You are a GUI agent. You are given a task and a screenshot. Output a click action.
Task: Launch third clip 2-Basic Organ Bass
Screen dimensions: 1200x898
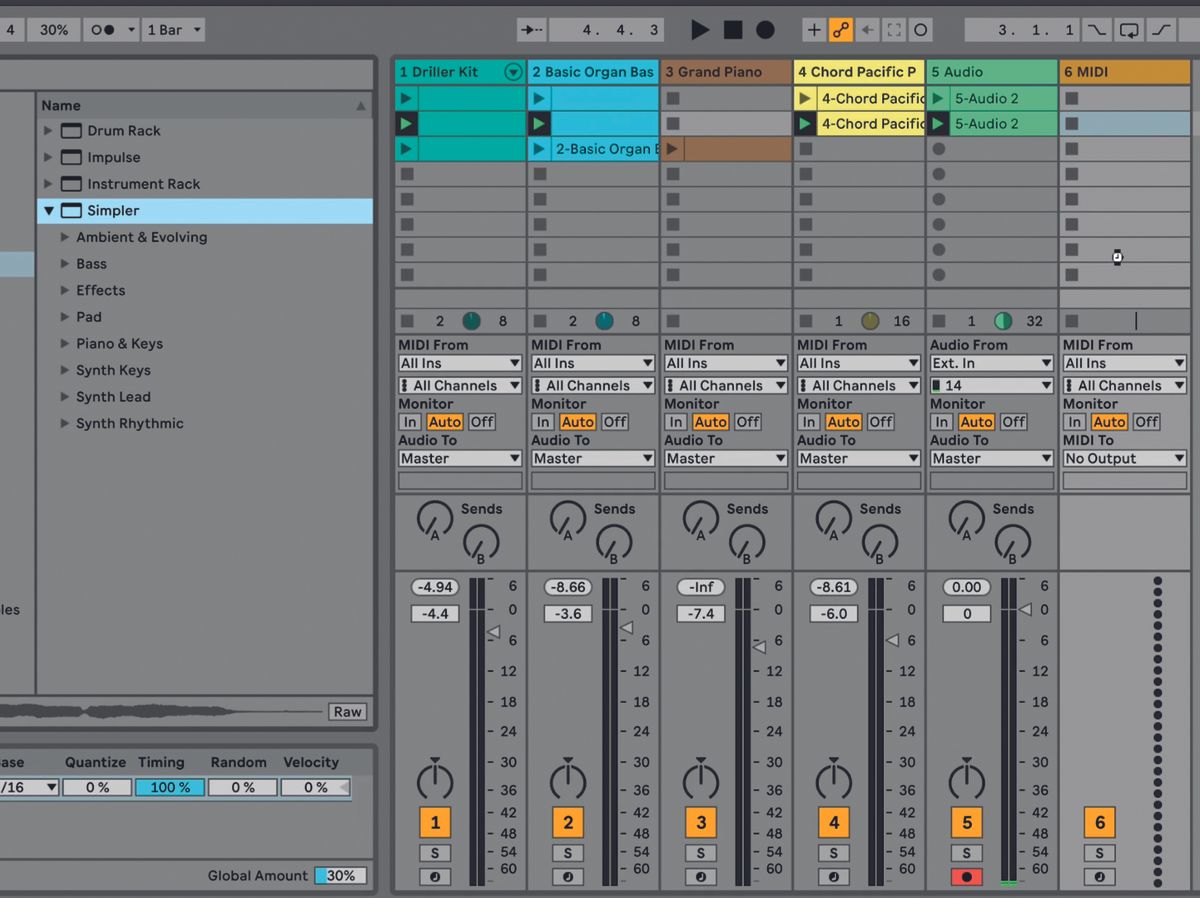(x=539, y=149)
